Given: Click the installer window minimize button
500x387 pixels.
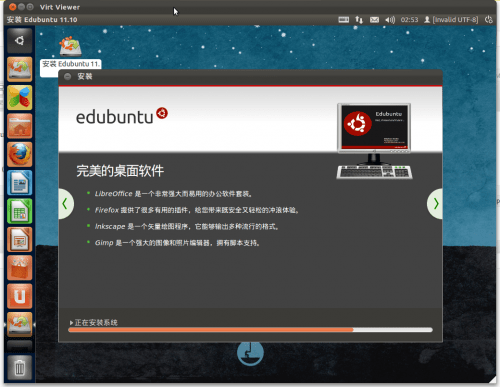Looking at the screenshot, I should 68,77.
